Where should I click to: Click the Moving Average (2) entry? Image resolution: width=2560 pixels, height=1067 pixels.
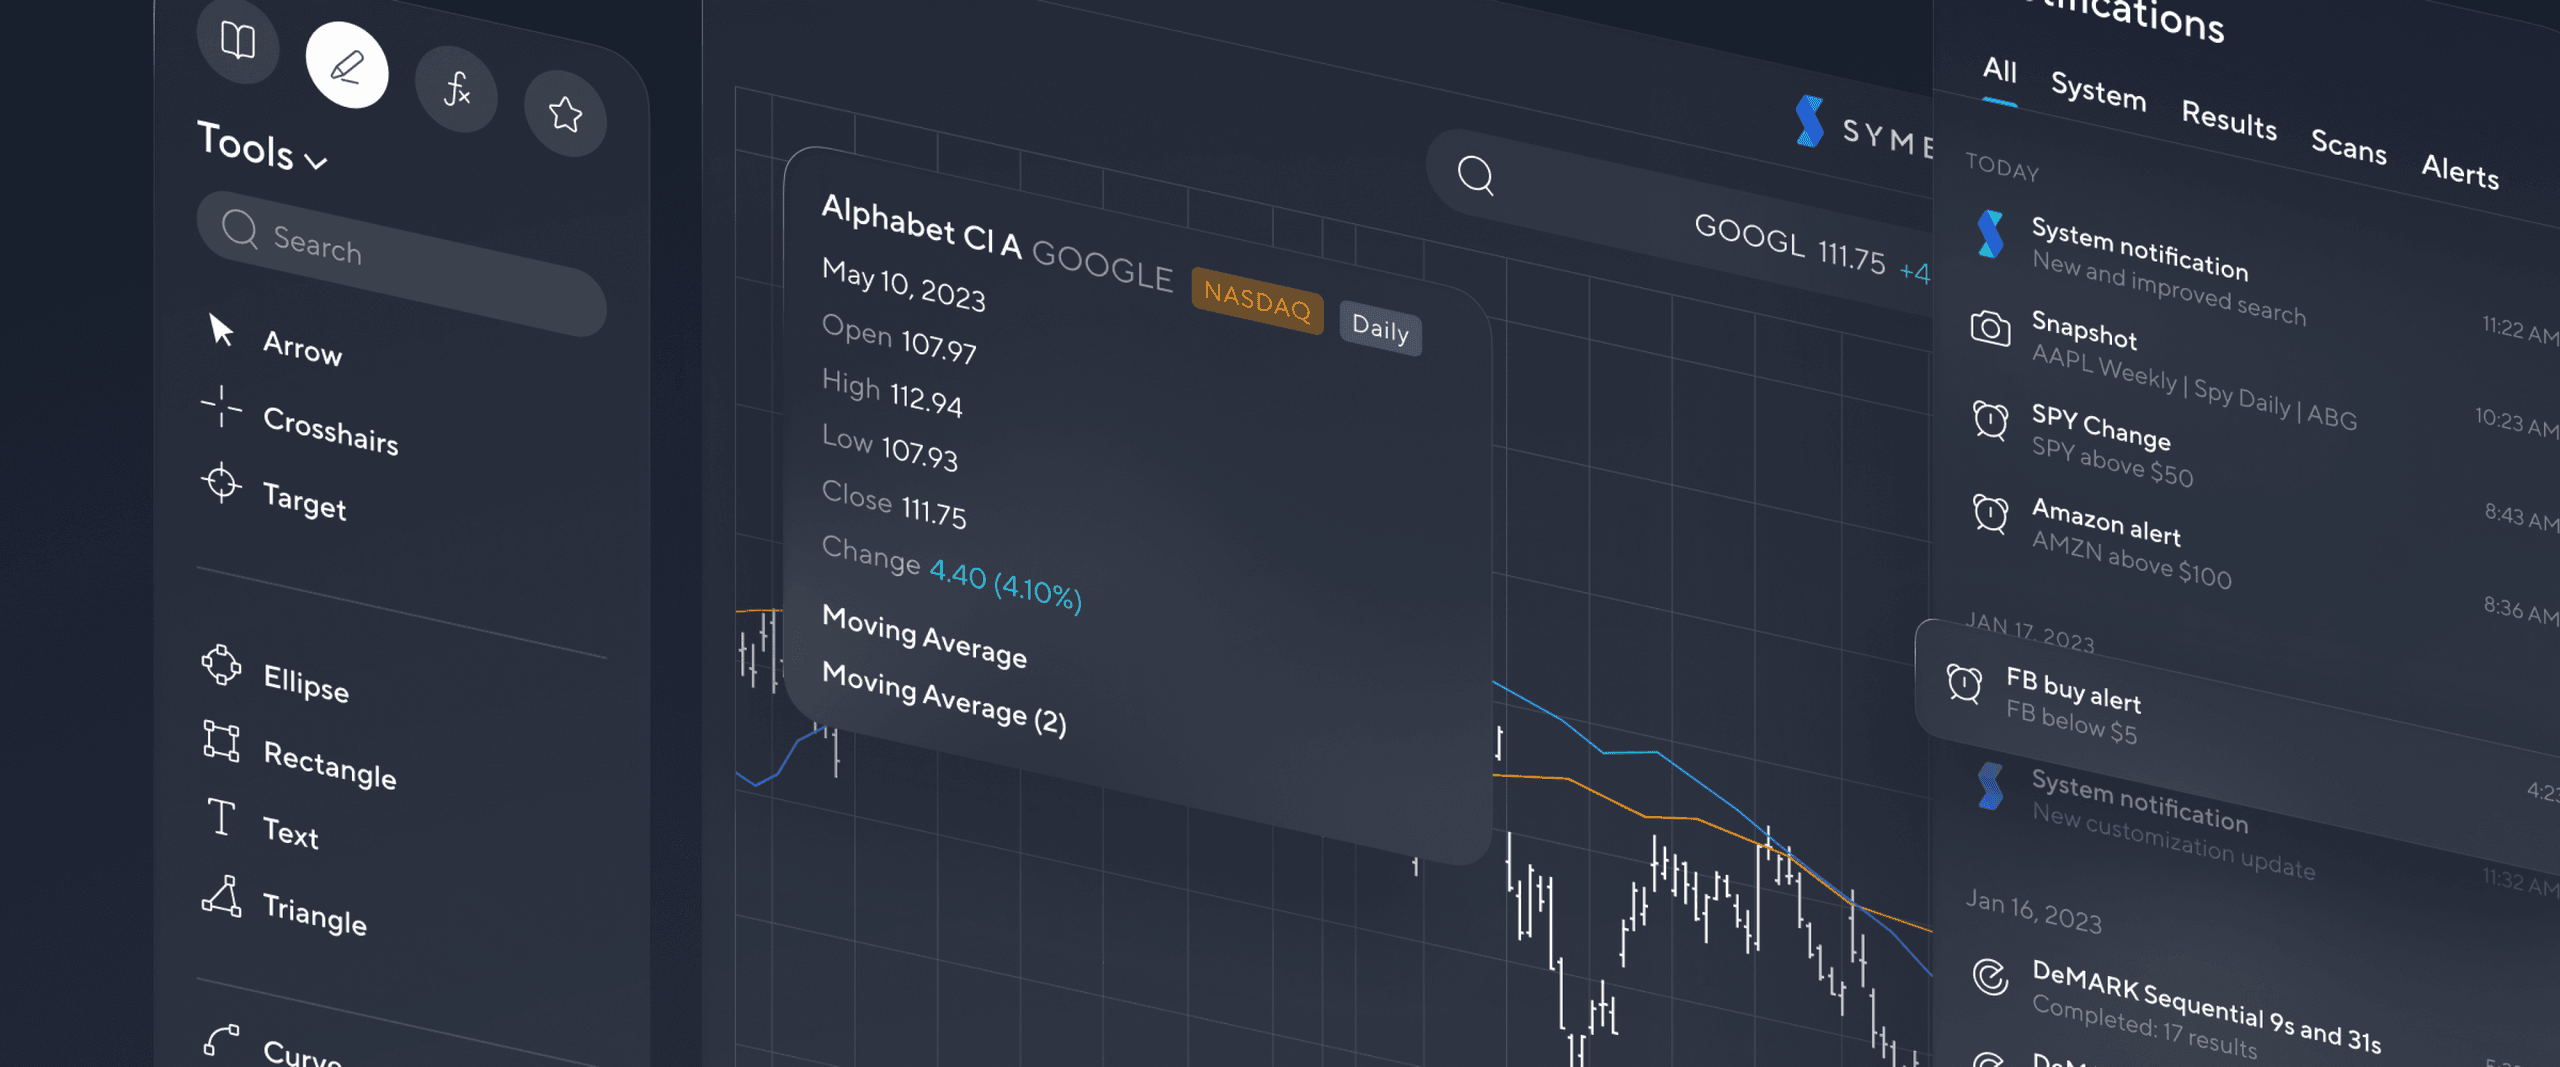pos(944,699)
